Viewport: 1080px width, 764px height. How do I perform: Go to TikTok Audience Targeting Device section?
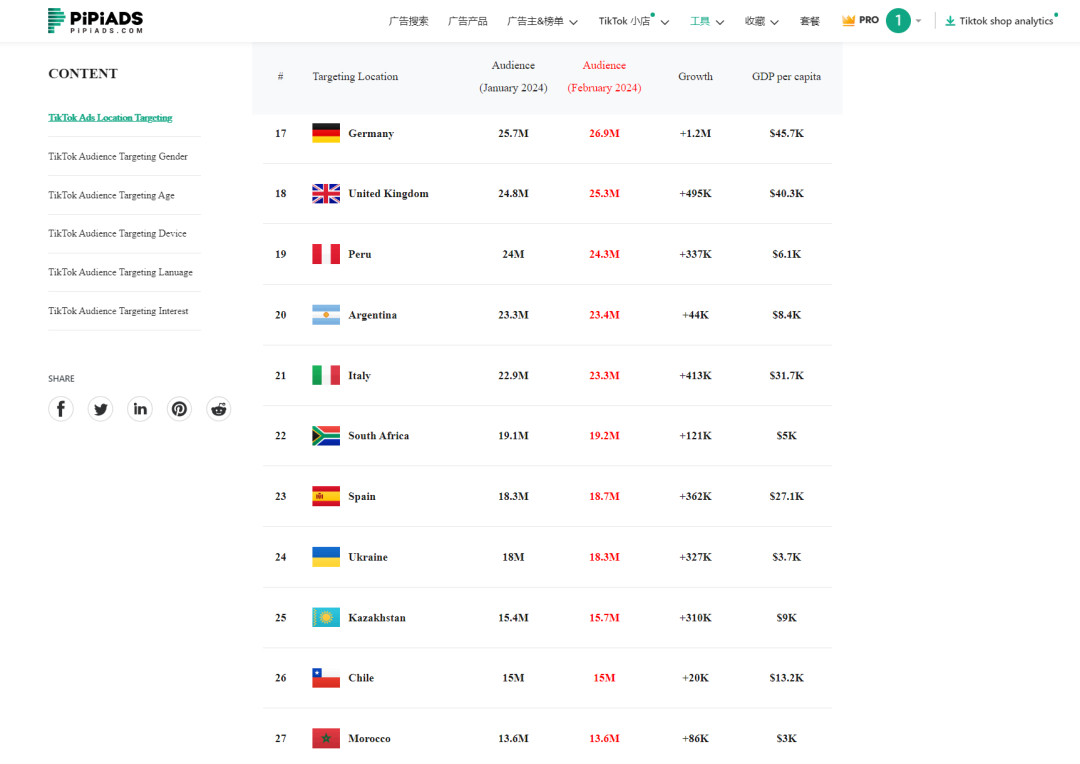coord(117,234)
